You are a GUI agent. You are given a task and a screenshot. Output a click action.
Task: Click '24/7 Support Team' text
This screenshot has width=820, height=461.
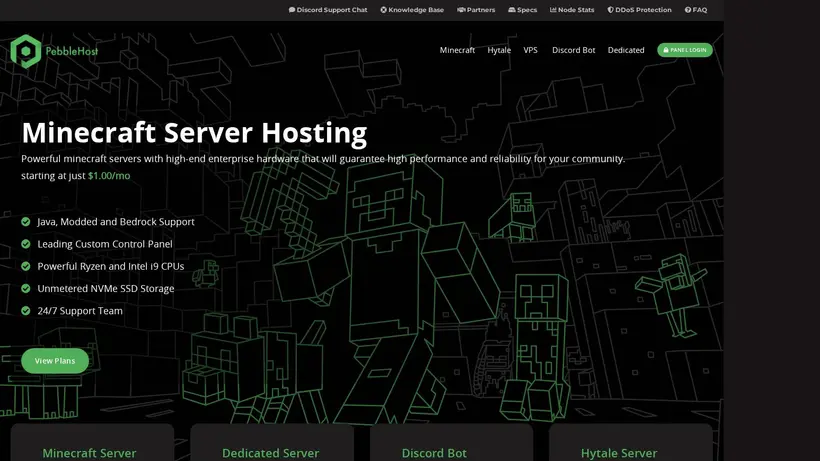[80, 310]
